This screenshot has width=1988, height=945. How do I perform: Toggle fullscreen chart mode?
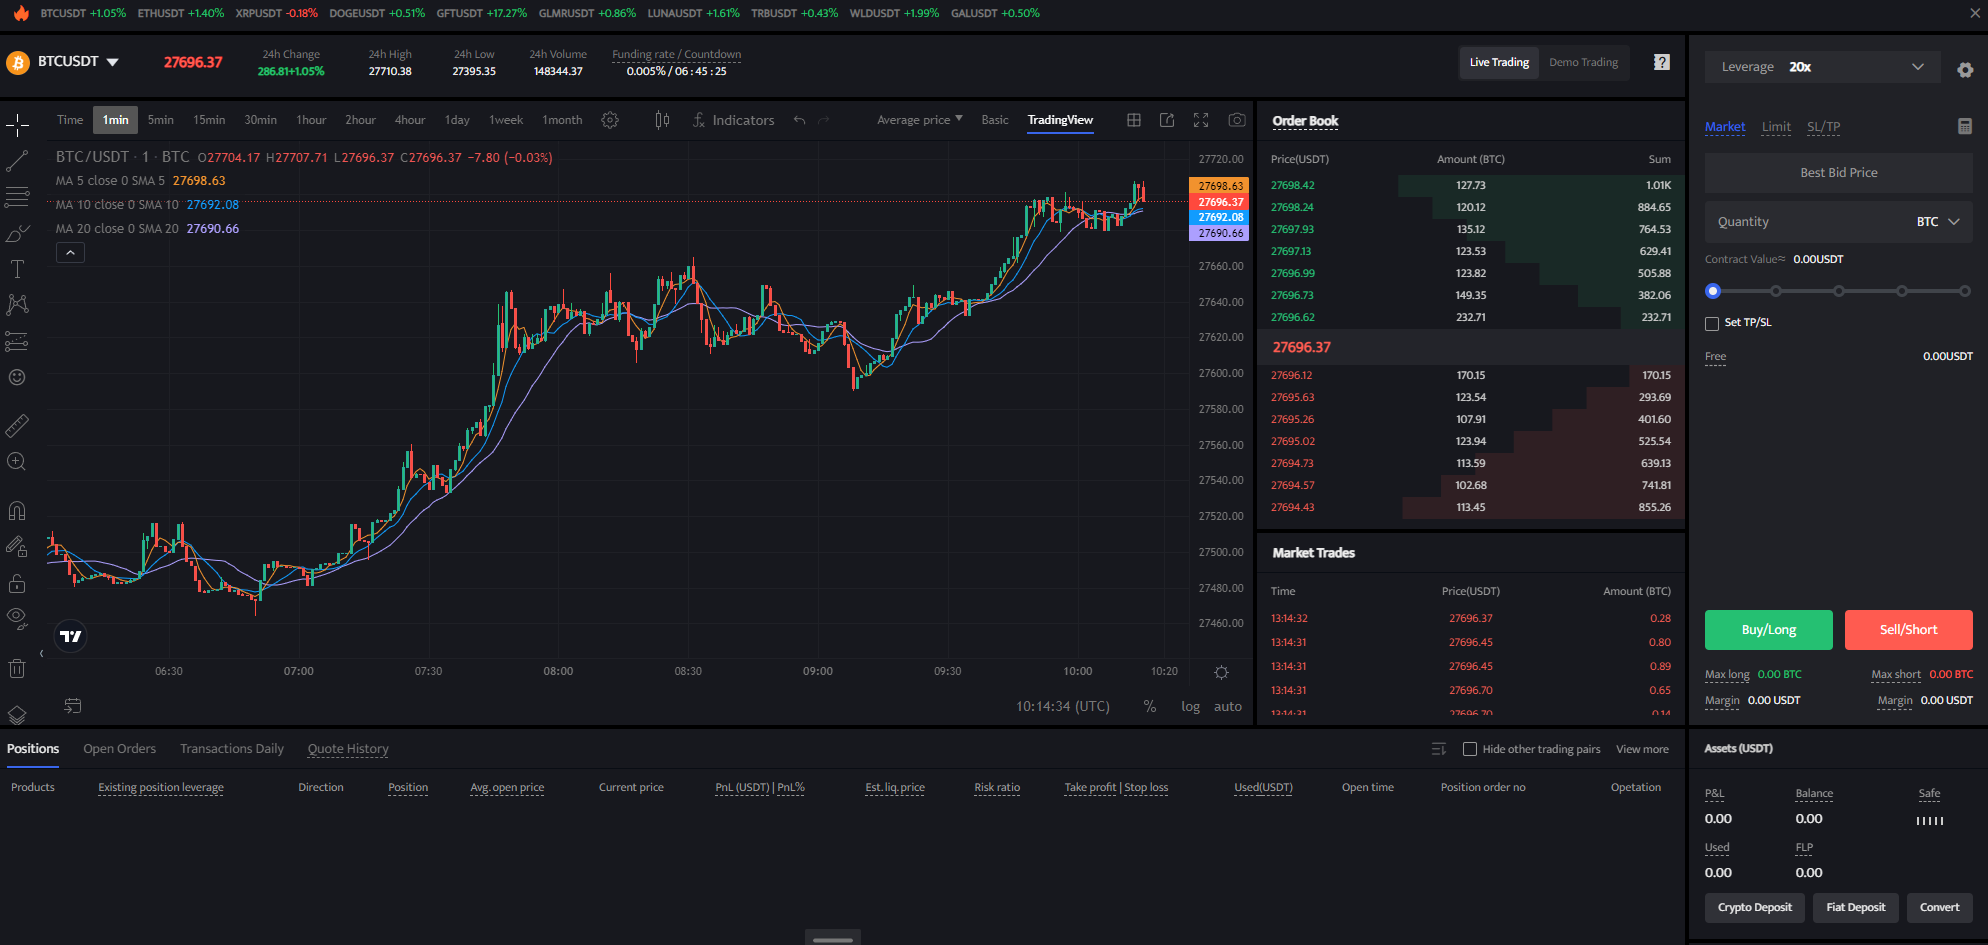1201,120
